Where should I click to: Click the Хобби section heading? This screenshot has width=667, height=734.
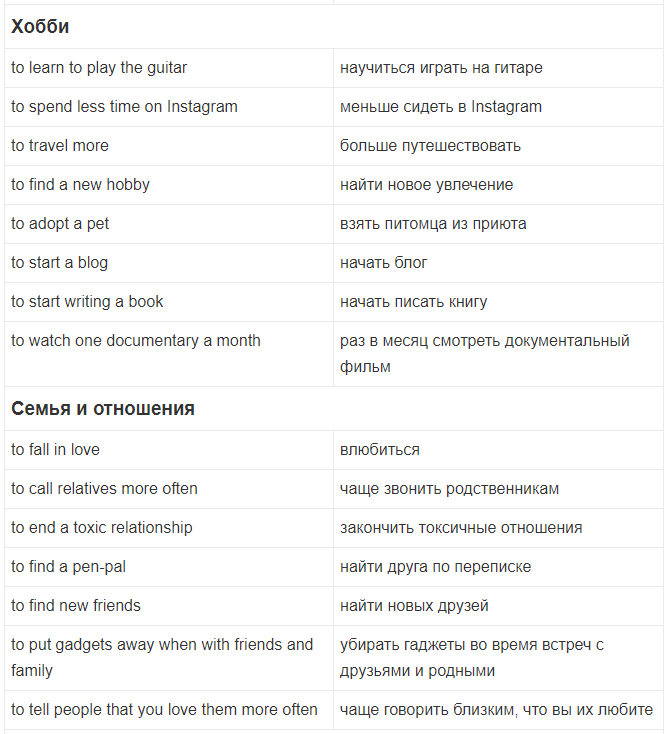tap(40, 27)
